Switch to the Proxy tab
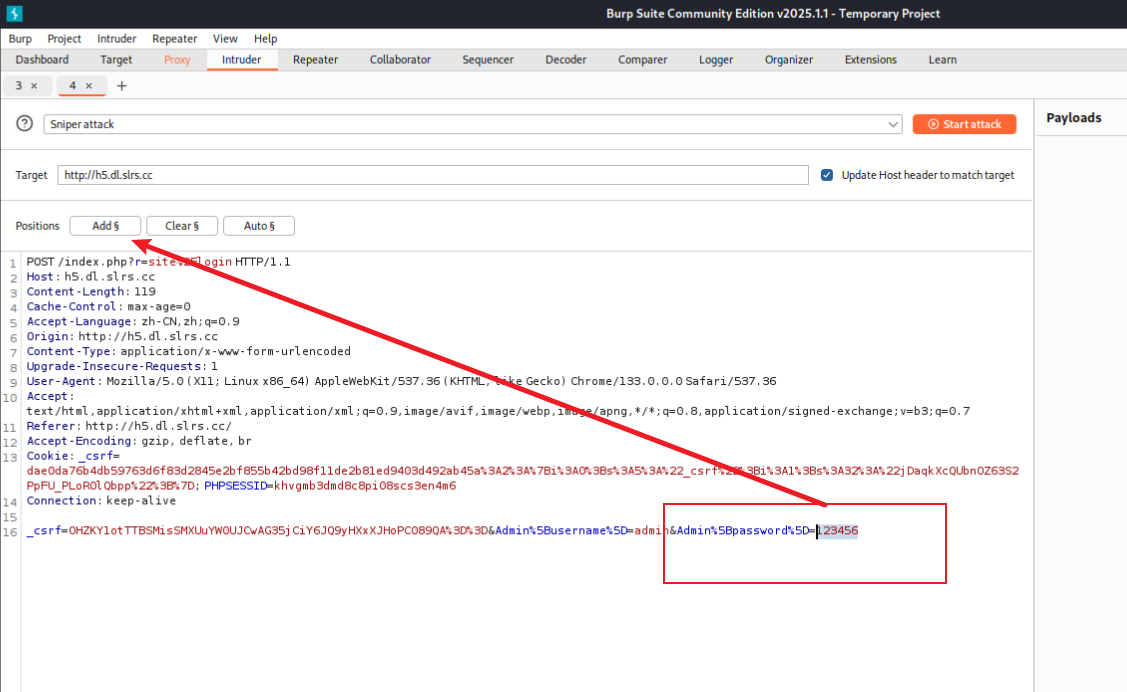 177,60
